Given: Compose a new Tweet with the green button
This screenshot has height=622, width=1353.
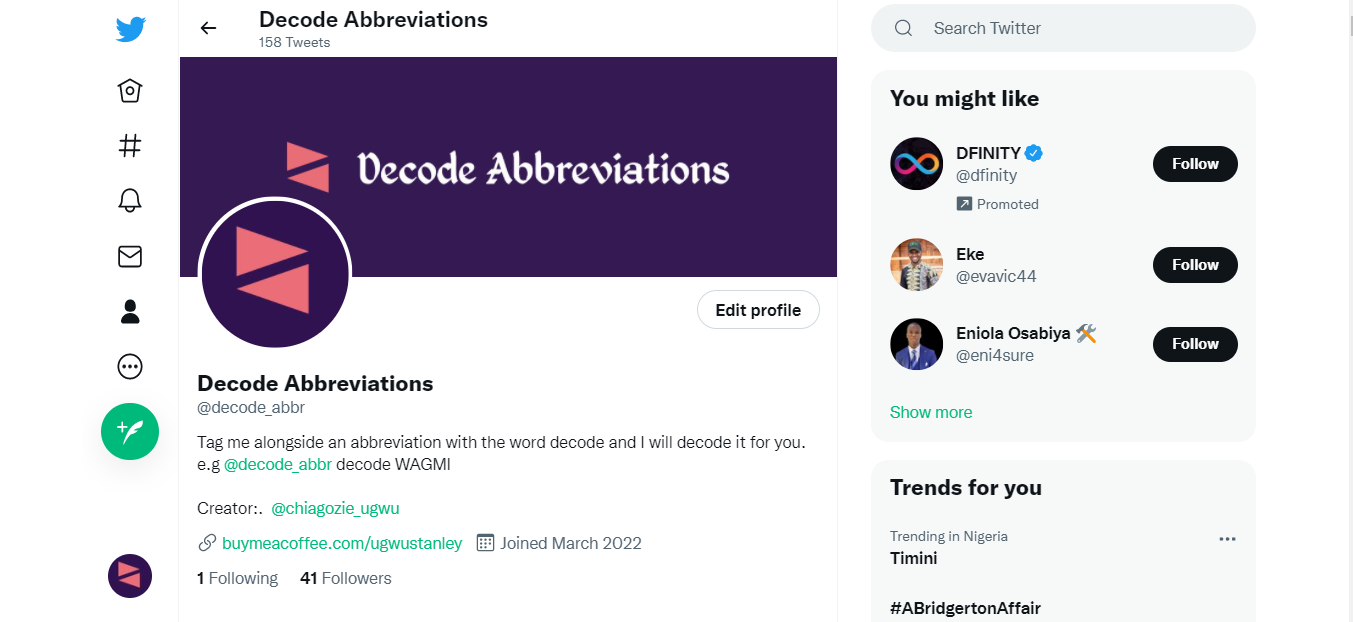Looking at the screenshot, I should [x=130, y=431].
